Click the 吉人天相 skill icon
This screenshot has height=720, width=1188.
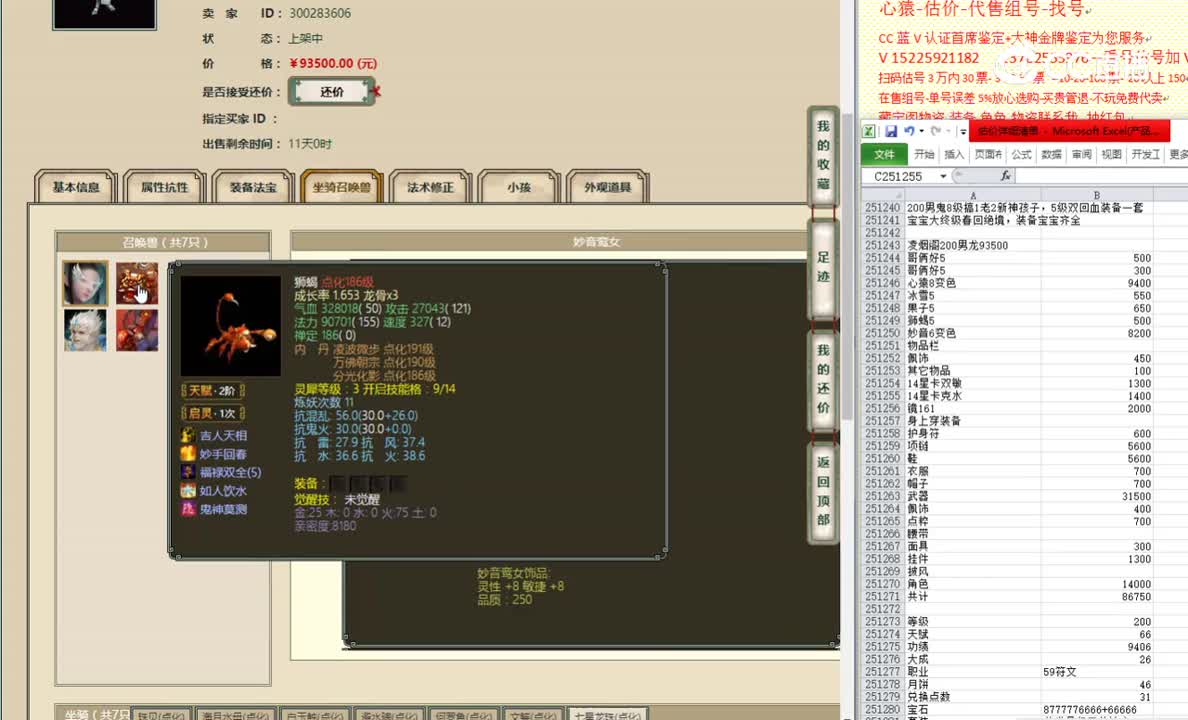(x=188, y=435)
